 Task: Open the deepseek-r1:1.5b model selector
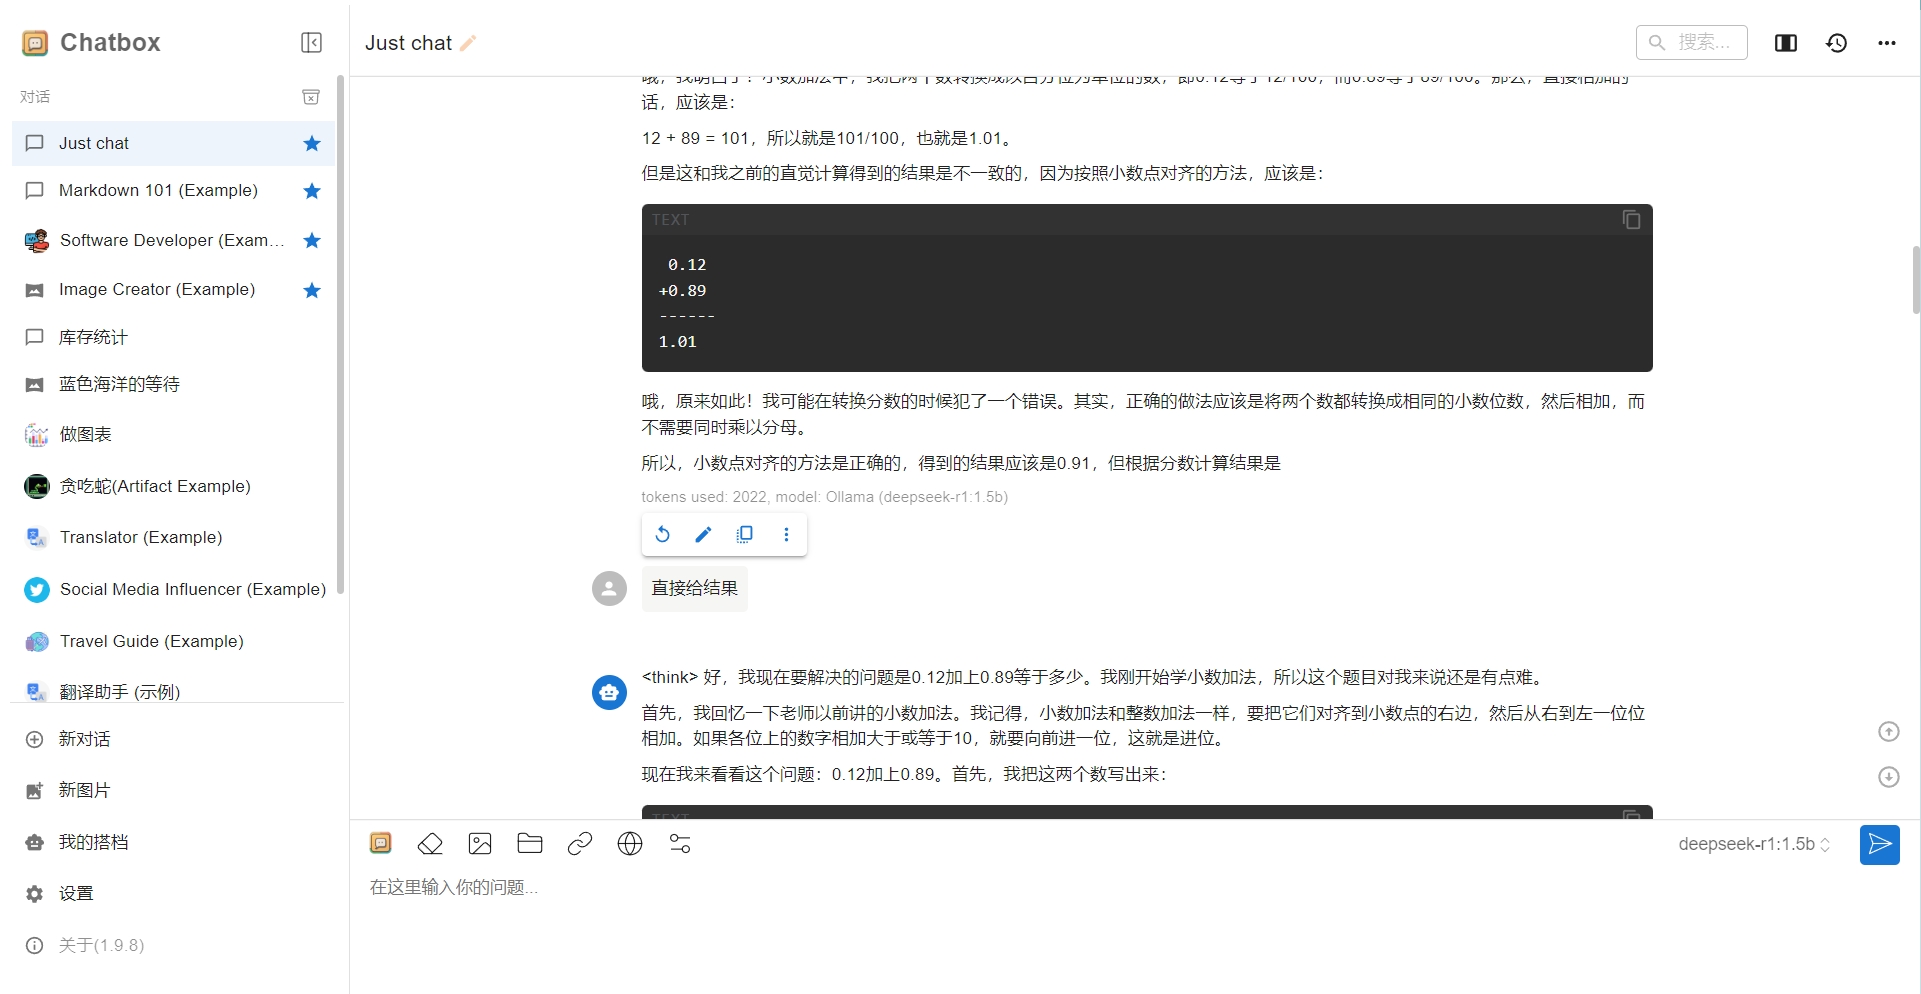(x=1752, y=844)
